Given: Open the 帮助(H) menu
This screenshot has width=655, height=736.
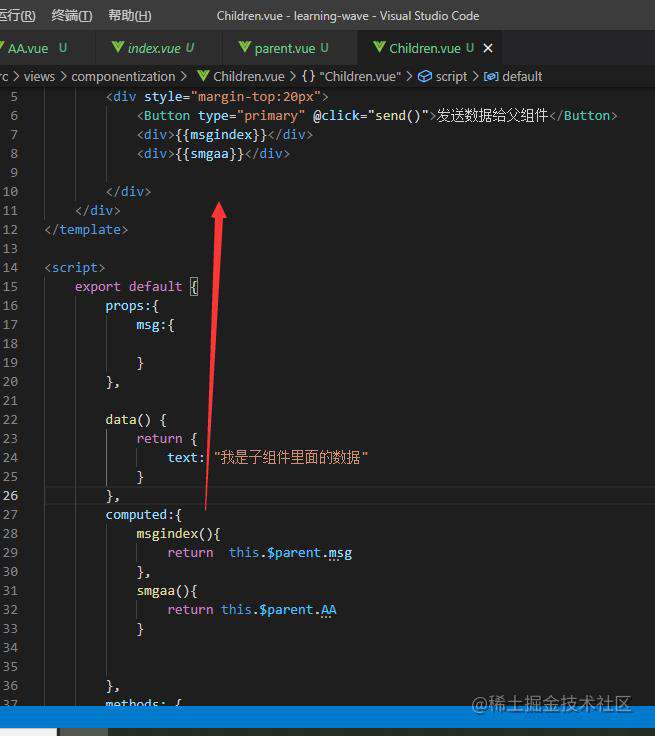Looking at the screenshot, I should 130,15.
